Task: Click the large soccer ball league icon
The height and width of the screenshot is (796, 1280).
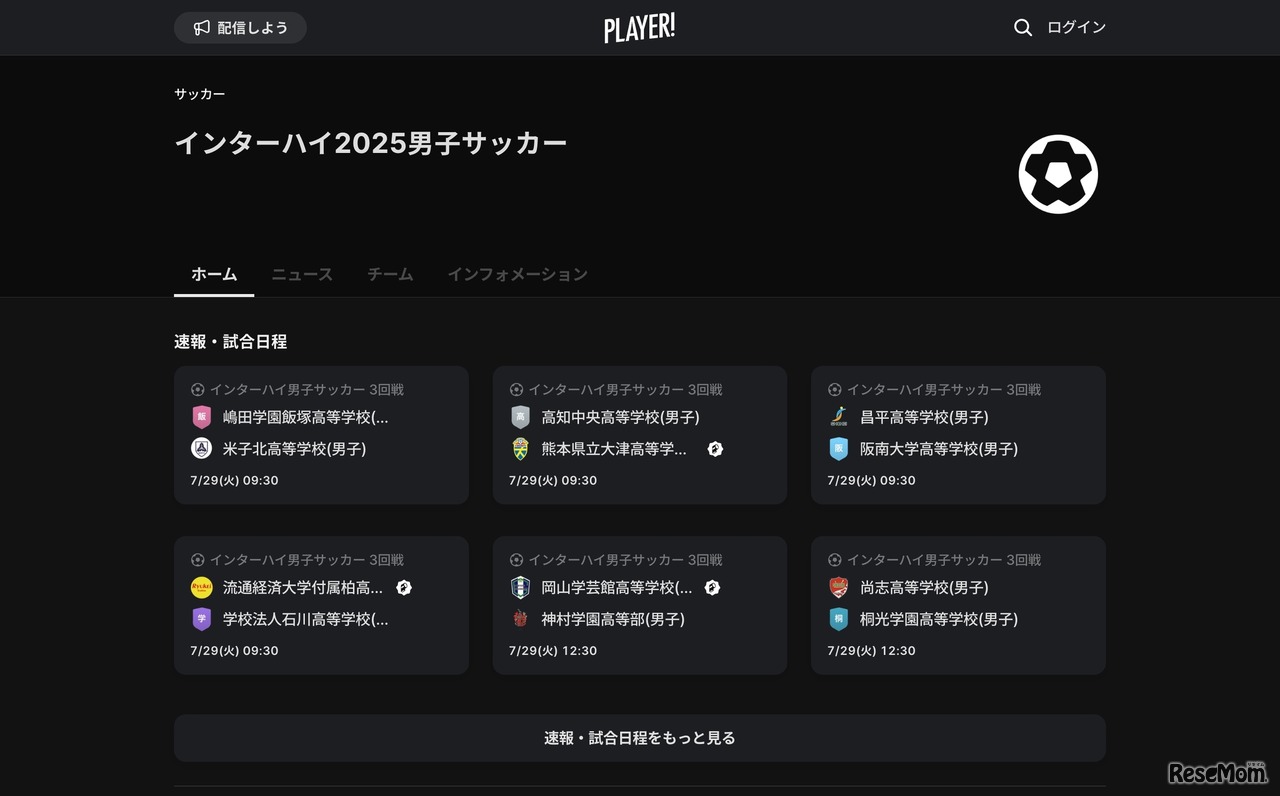Action: coord(1057,173)
